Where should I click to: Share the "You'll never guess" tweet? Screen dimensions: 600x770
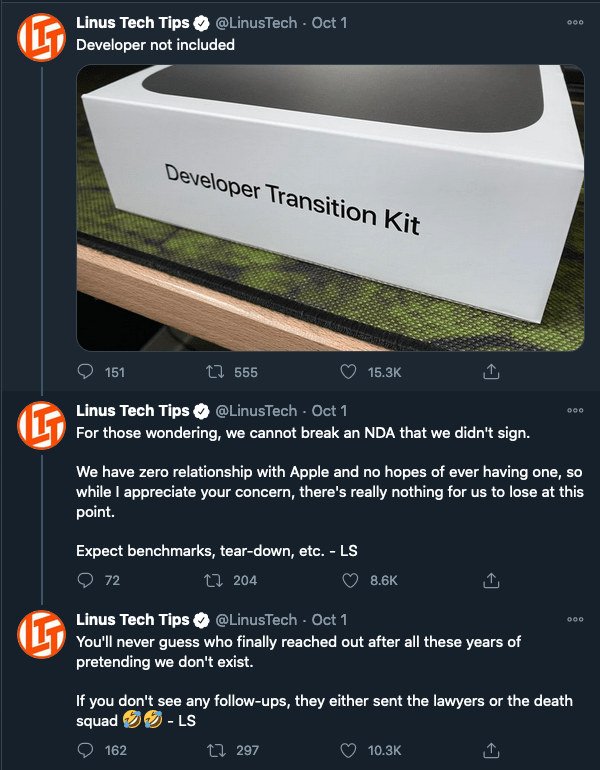point(491,750)
